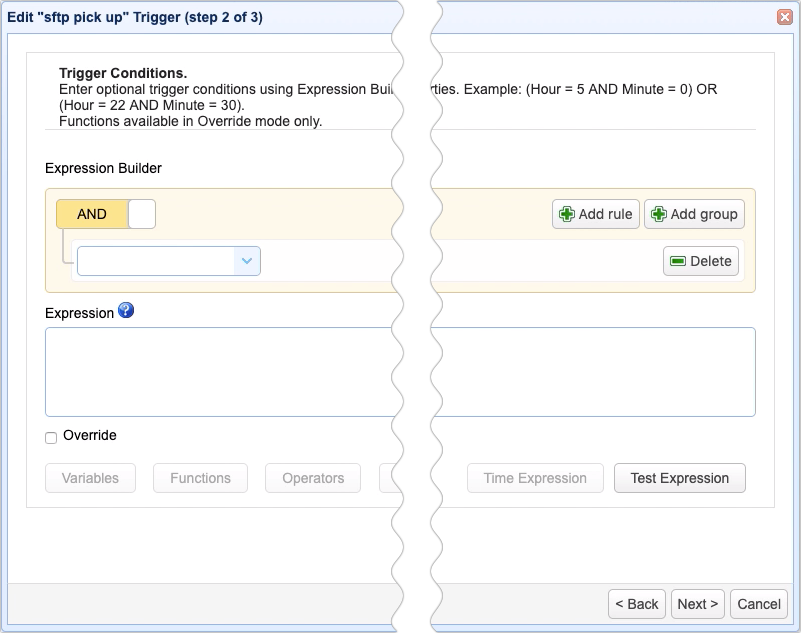This screenshot has width=801, height=633.
Task: Open the empty rule condition dropdown
Action: point(160,260)
